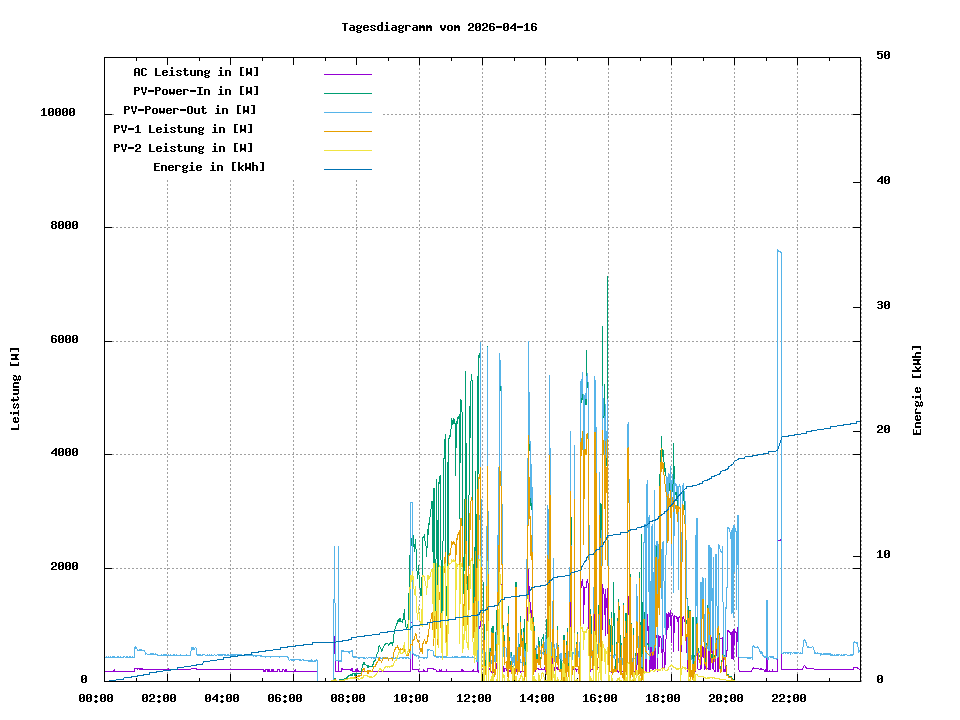The height and width of the screenshot is (720, 960).
Task: Click the 'PV-Power-In in [W]' legend label
Action: pos(196,91)
